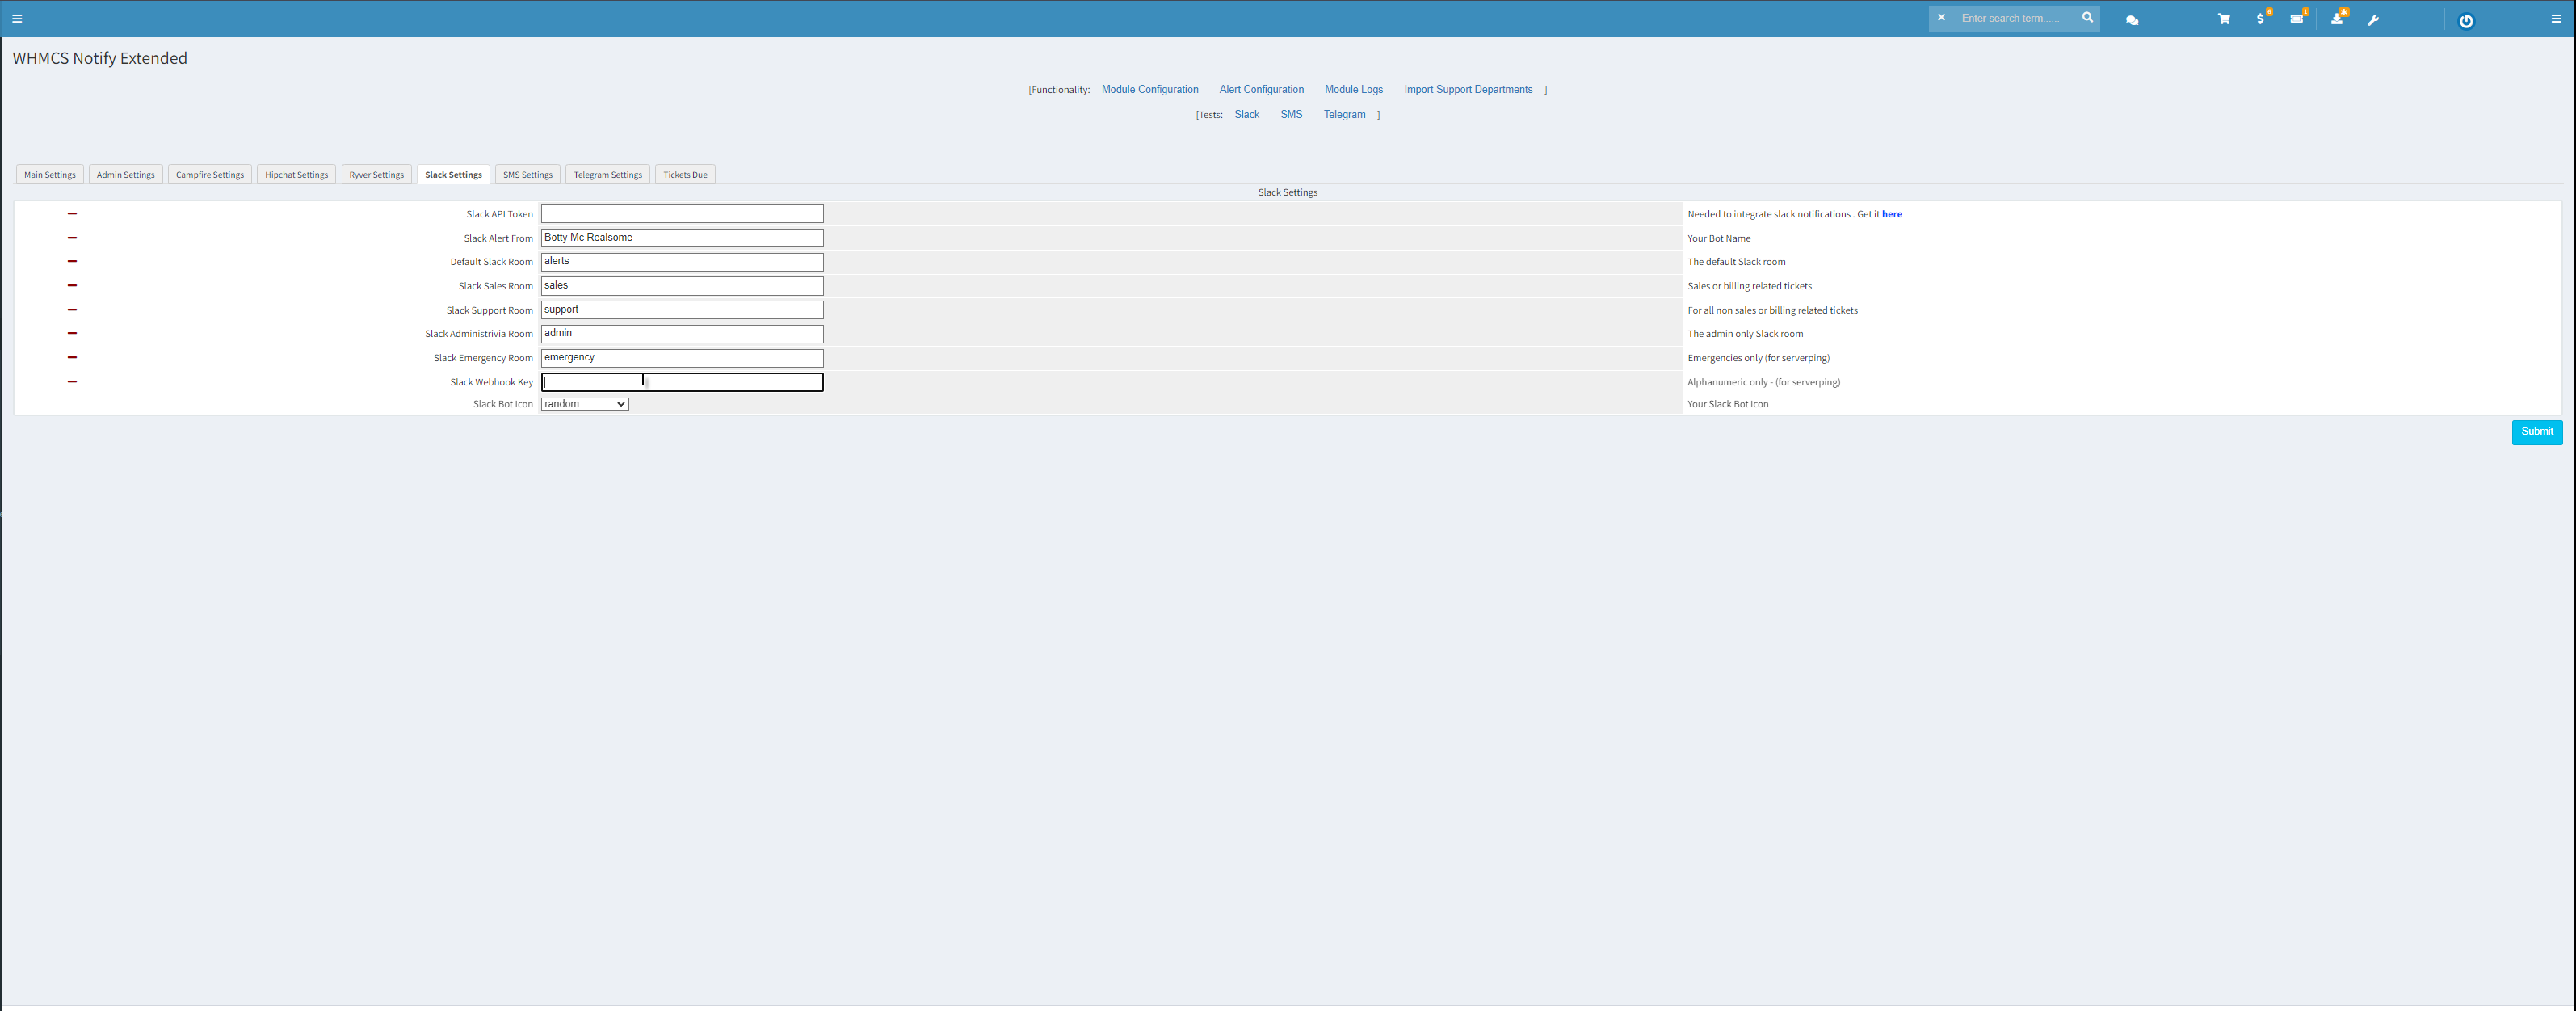Click the 'Slack Bot Icon' field label
This screenshot has height=1011, width=2576.
(503, 404)
